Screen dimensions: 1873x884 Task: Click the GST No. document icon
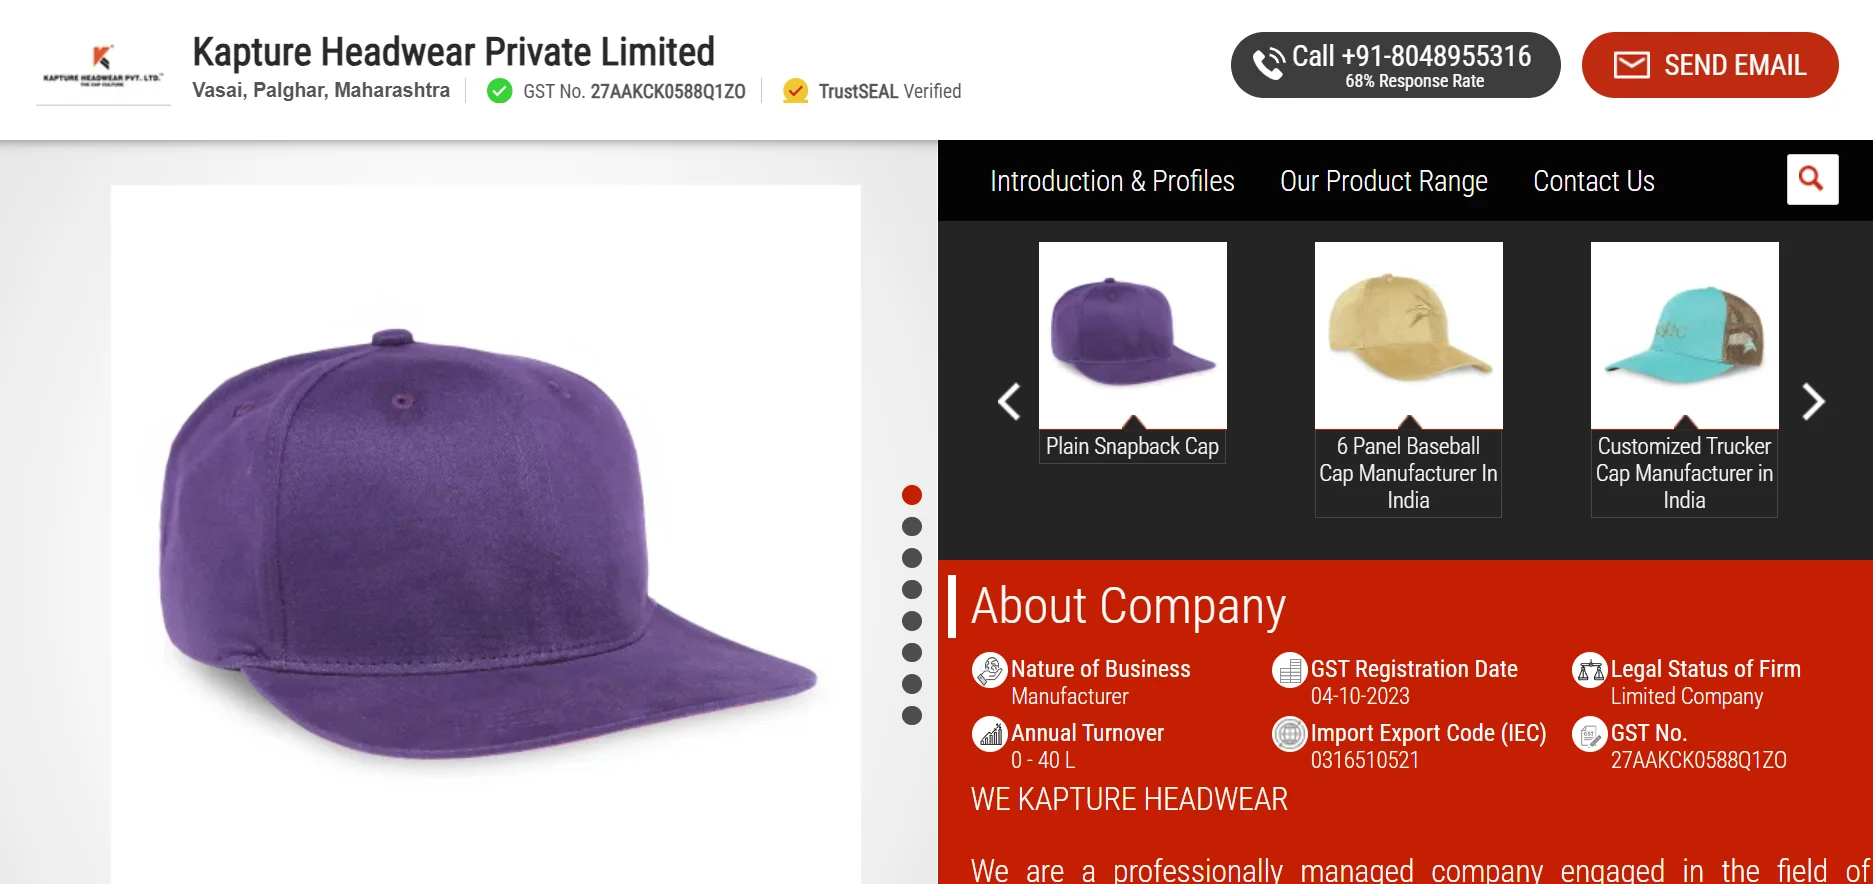point(1589,735)
